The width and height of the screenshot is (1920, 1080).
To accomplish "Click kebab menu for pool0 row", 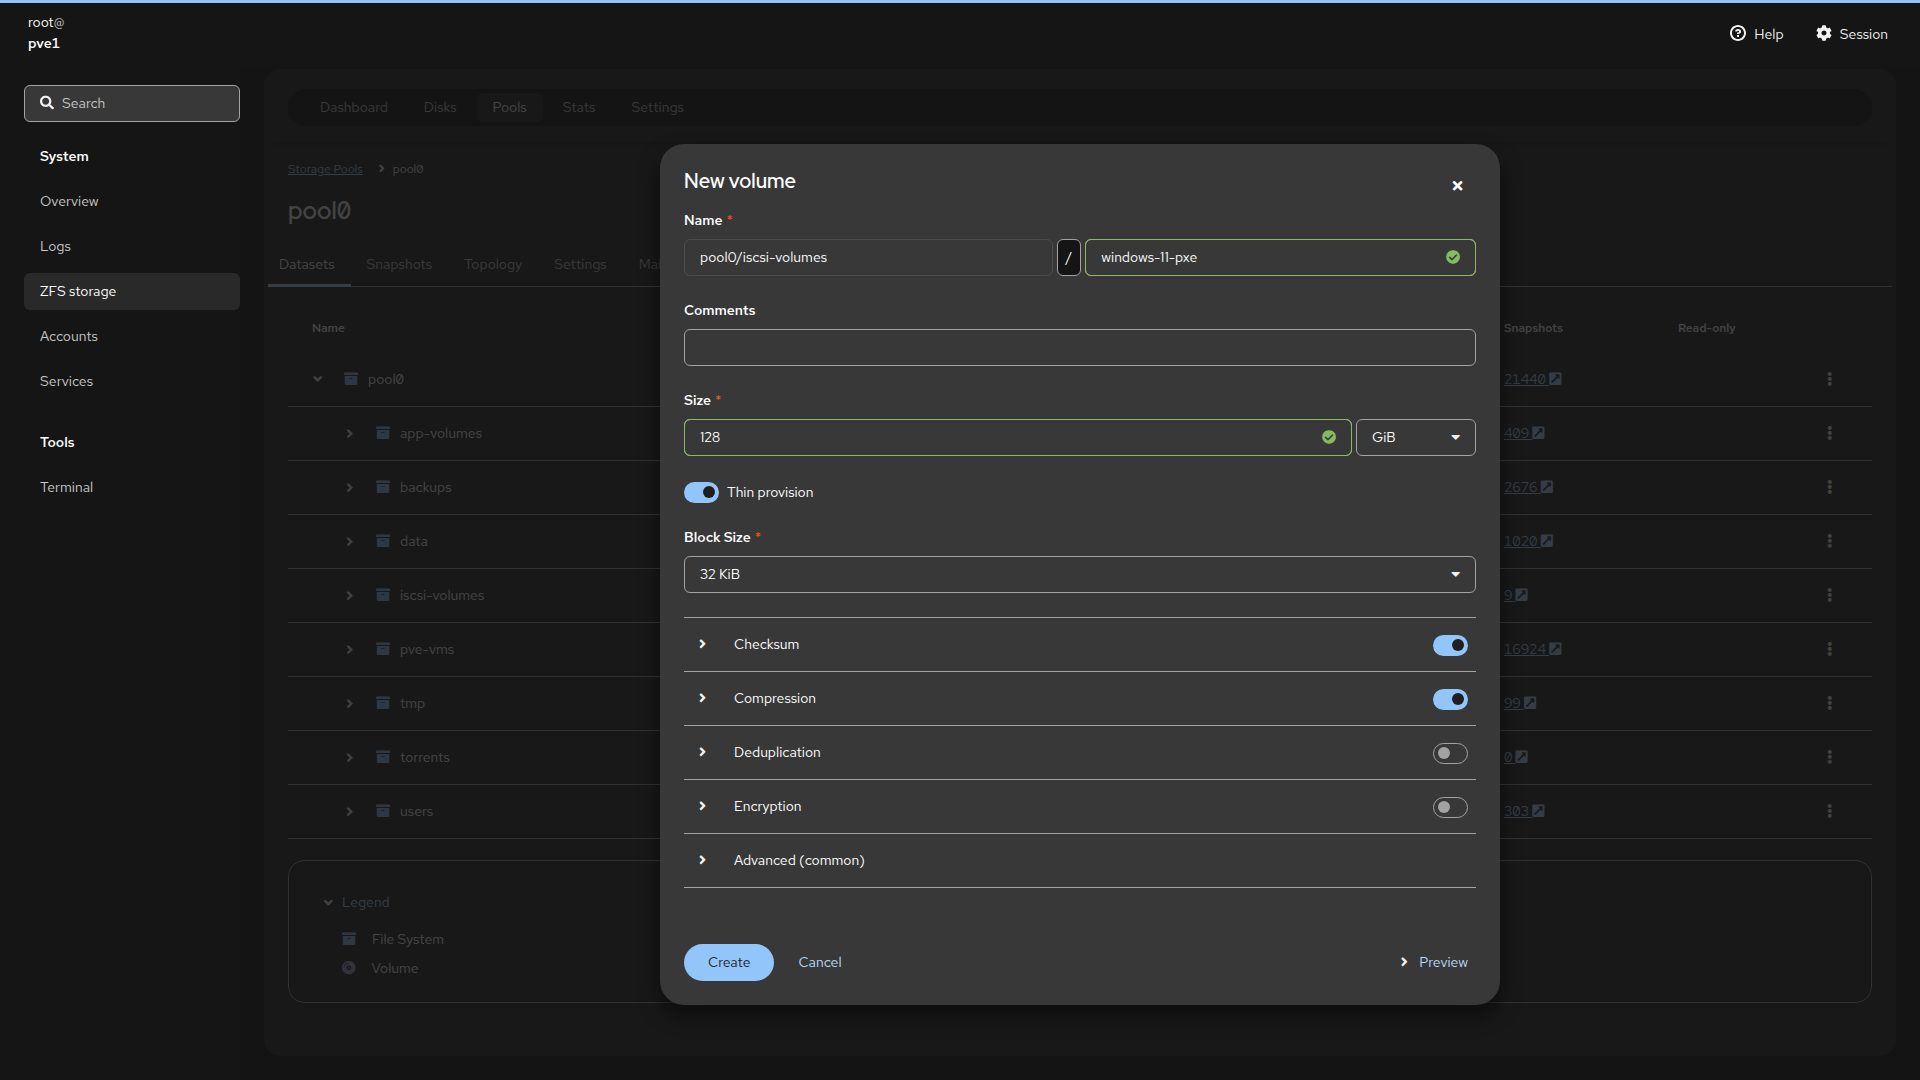I will coord(1829,379).
